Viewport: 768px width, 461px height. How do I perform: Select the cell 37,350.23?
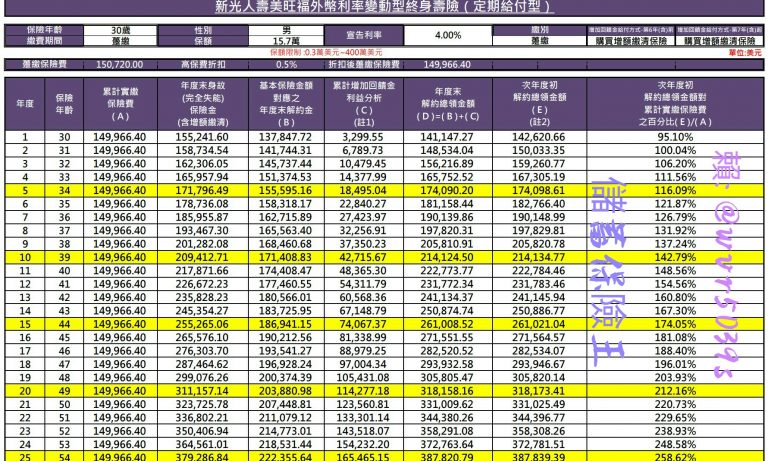point(363,244)
